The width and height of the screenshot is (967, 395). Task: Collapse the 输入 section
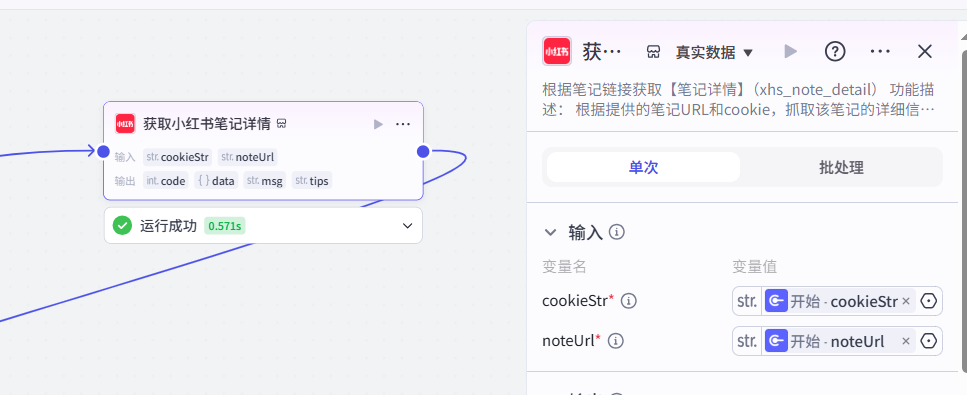(x=550, y=233)
